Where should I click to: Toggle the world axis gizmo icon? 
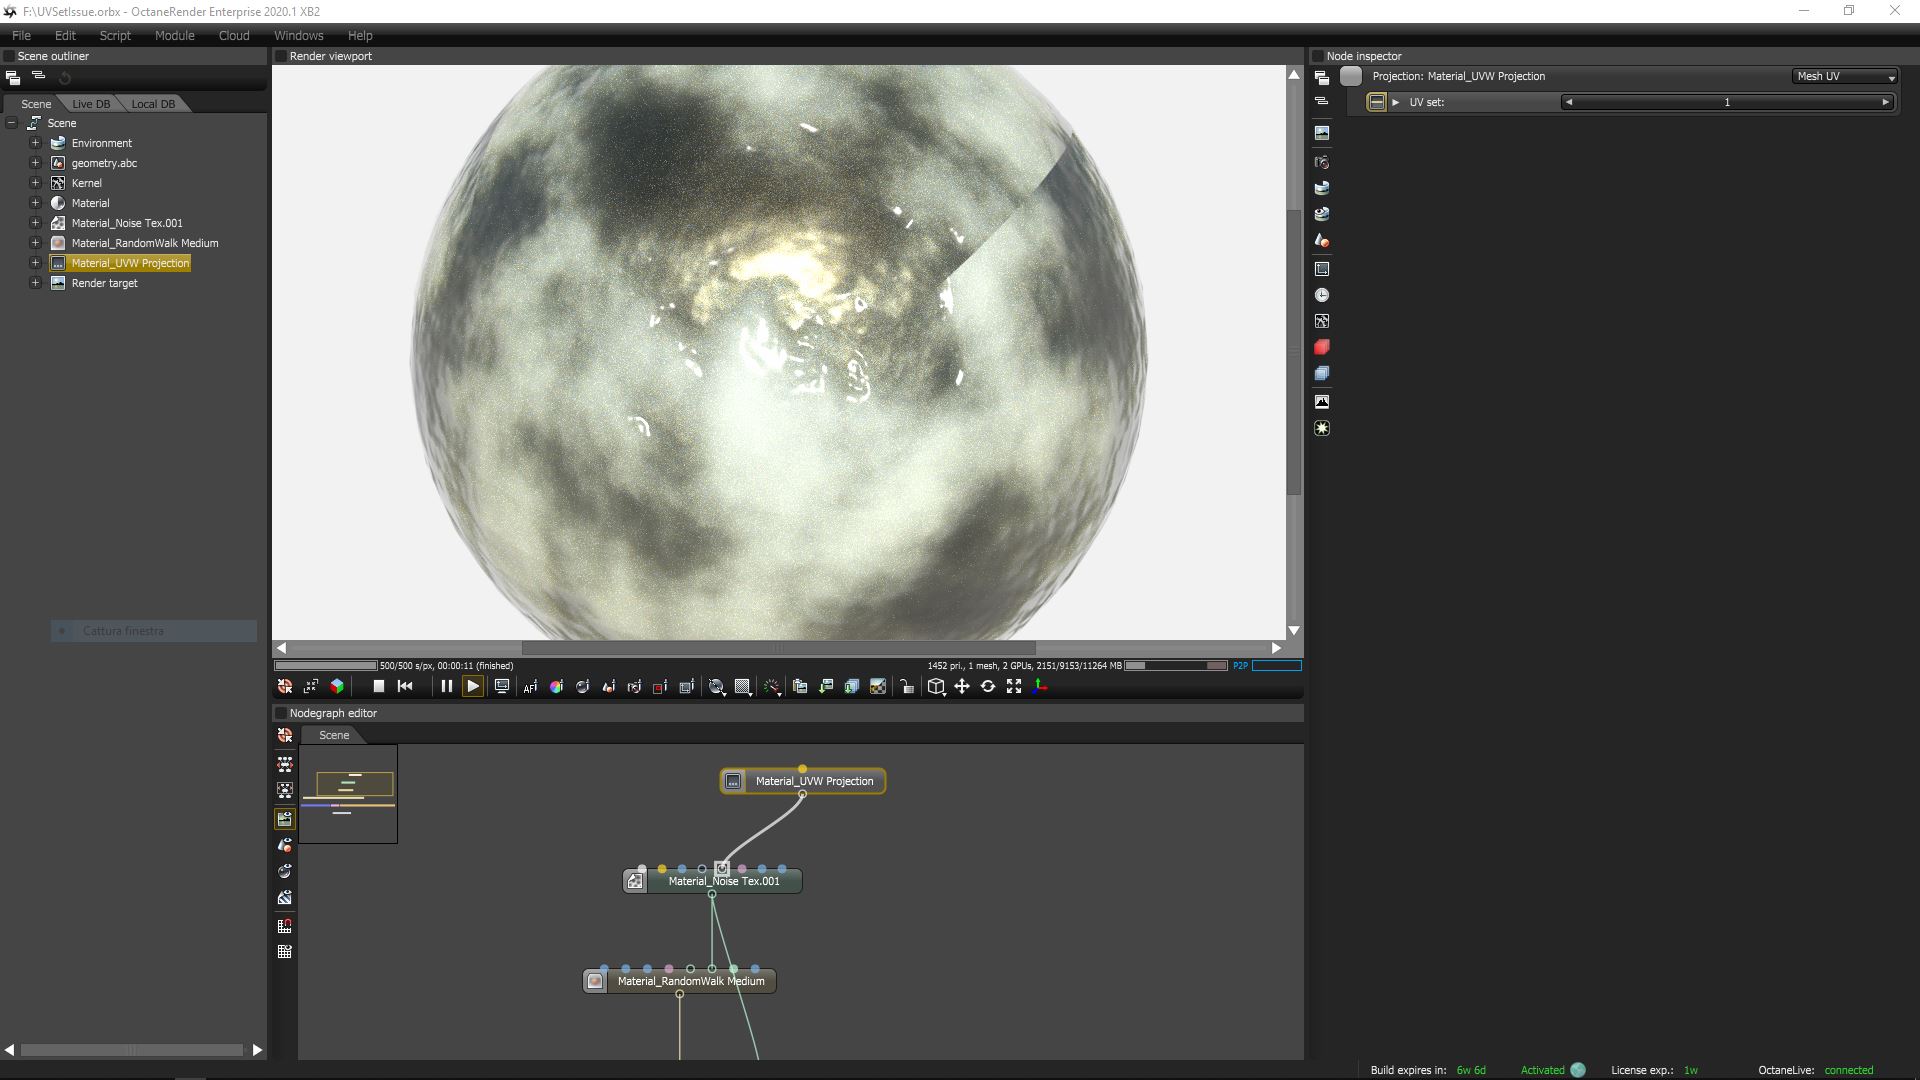coord(1040,686)
